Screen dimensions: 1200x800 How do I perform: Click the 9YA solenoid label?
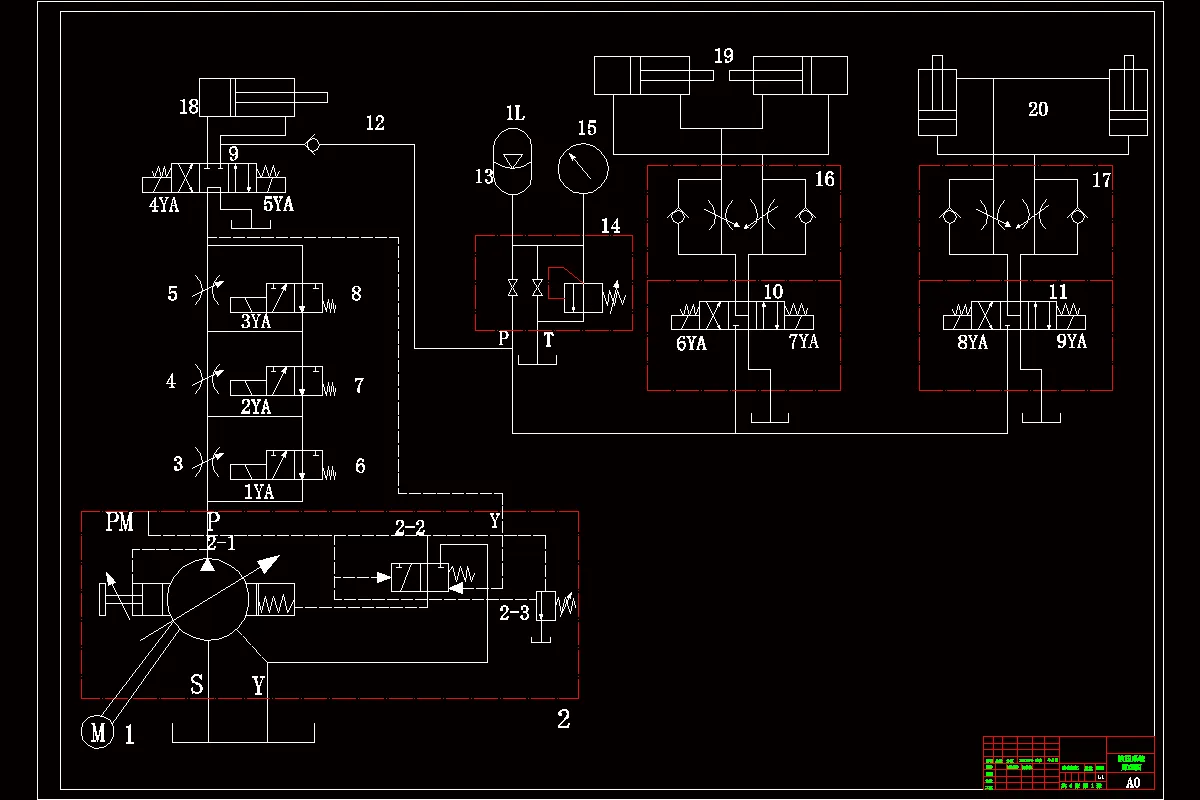click(1071, 342)
